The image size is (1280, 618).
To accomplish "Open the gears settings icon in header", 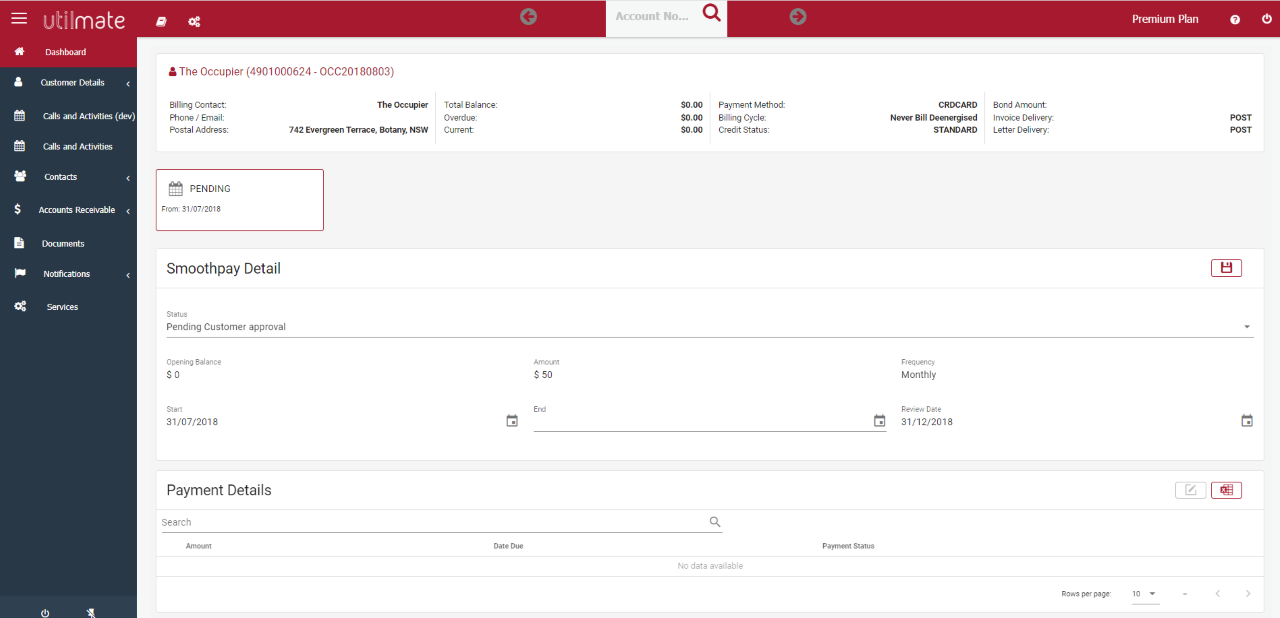I will (x=194, y=21).
